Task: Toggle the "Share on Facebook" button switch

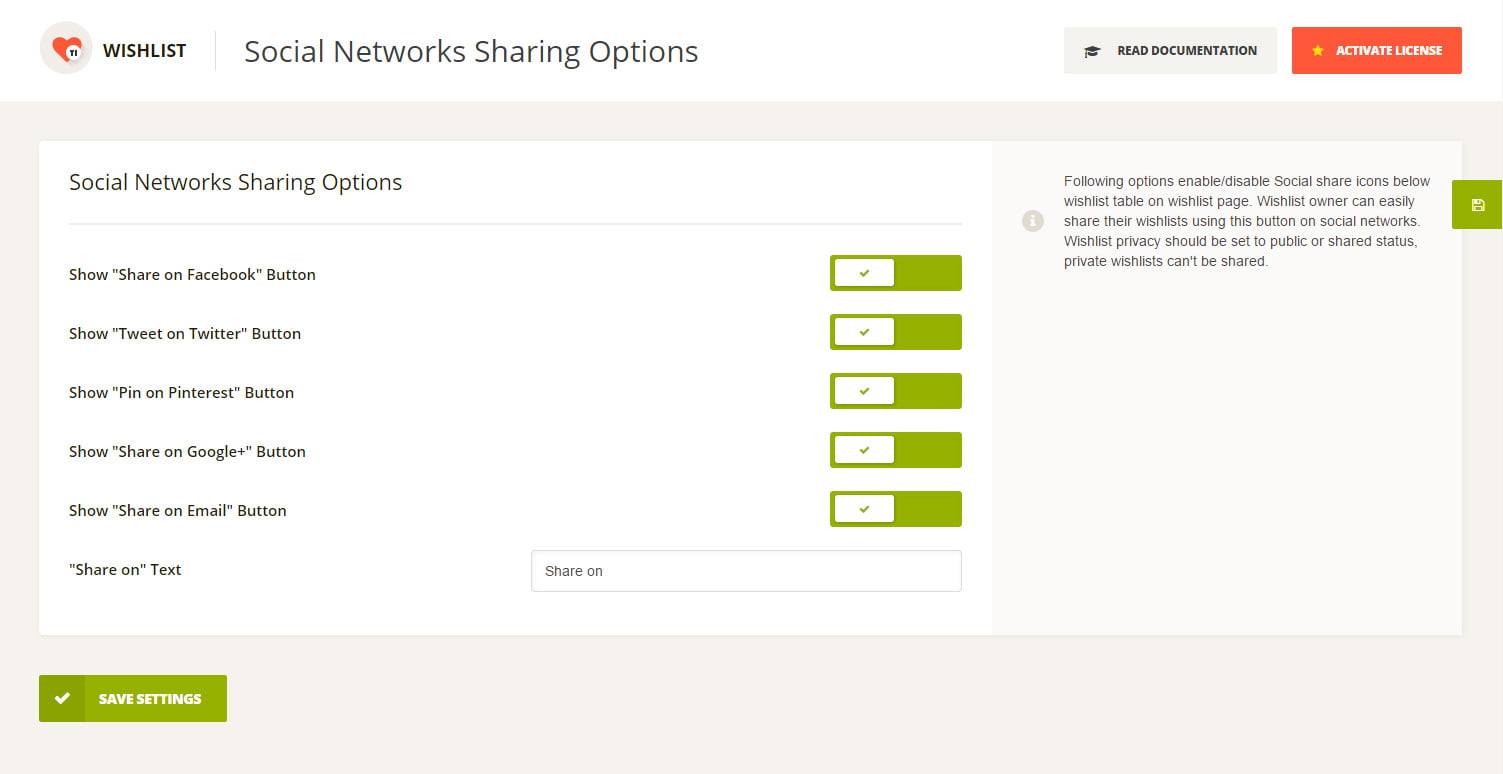Action: click(896, 273)
